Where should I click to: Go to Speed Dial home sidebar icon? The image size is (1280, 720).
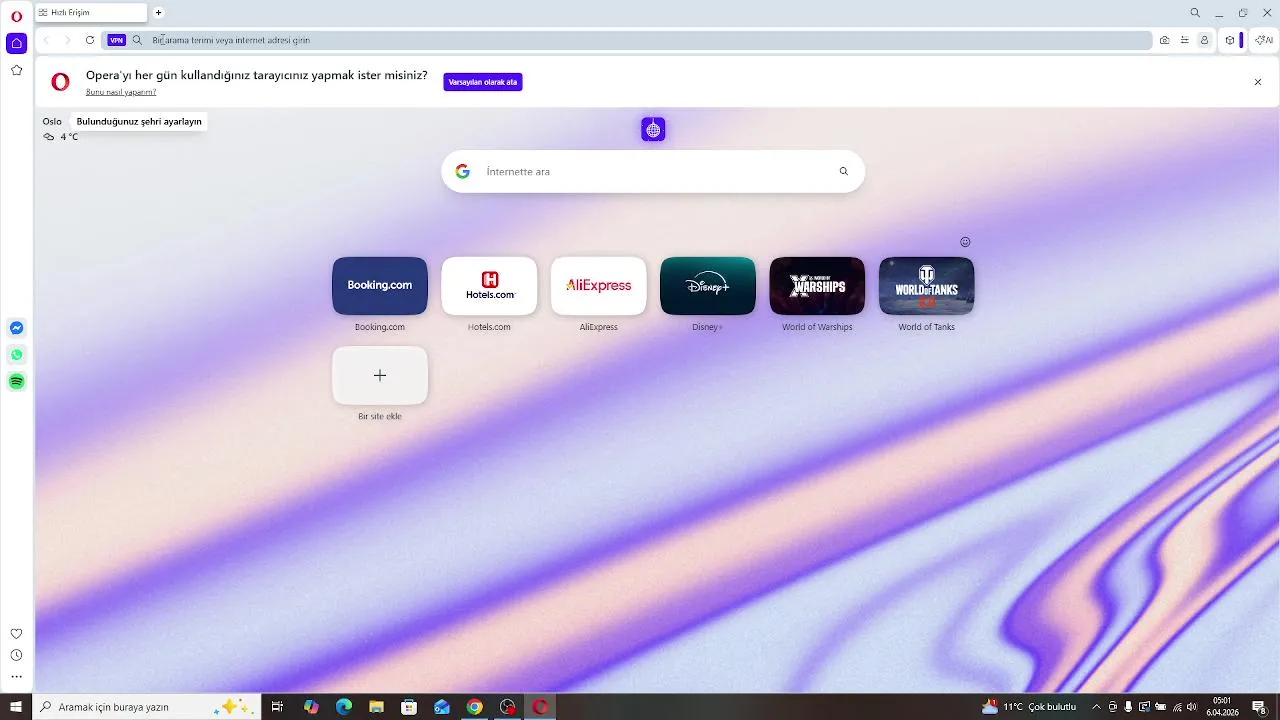tap(16, 43)
